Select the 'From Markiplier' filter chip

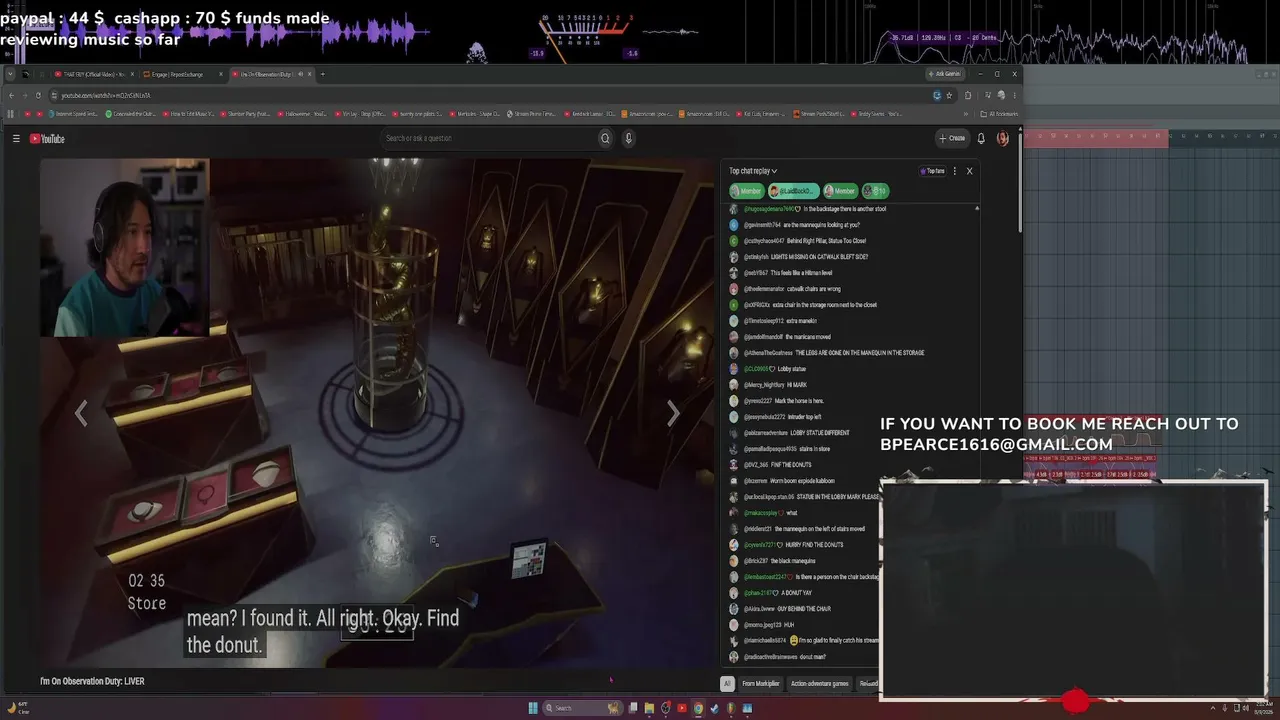coord(760,684)
